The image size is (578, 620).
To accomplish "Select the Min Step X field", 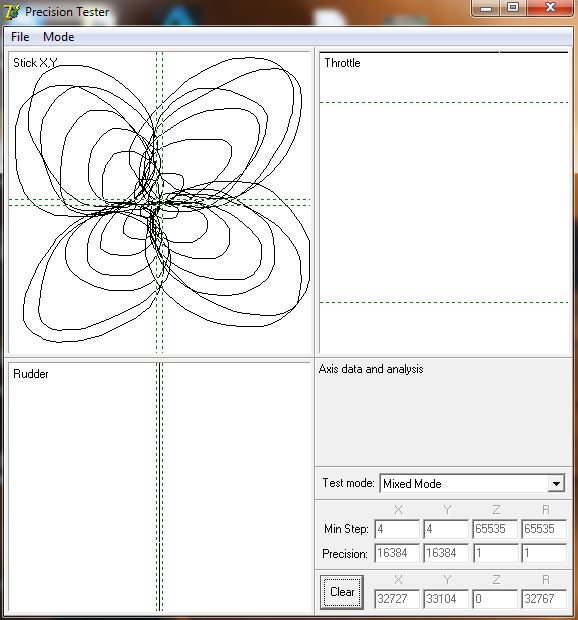I will (397, 529).
